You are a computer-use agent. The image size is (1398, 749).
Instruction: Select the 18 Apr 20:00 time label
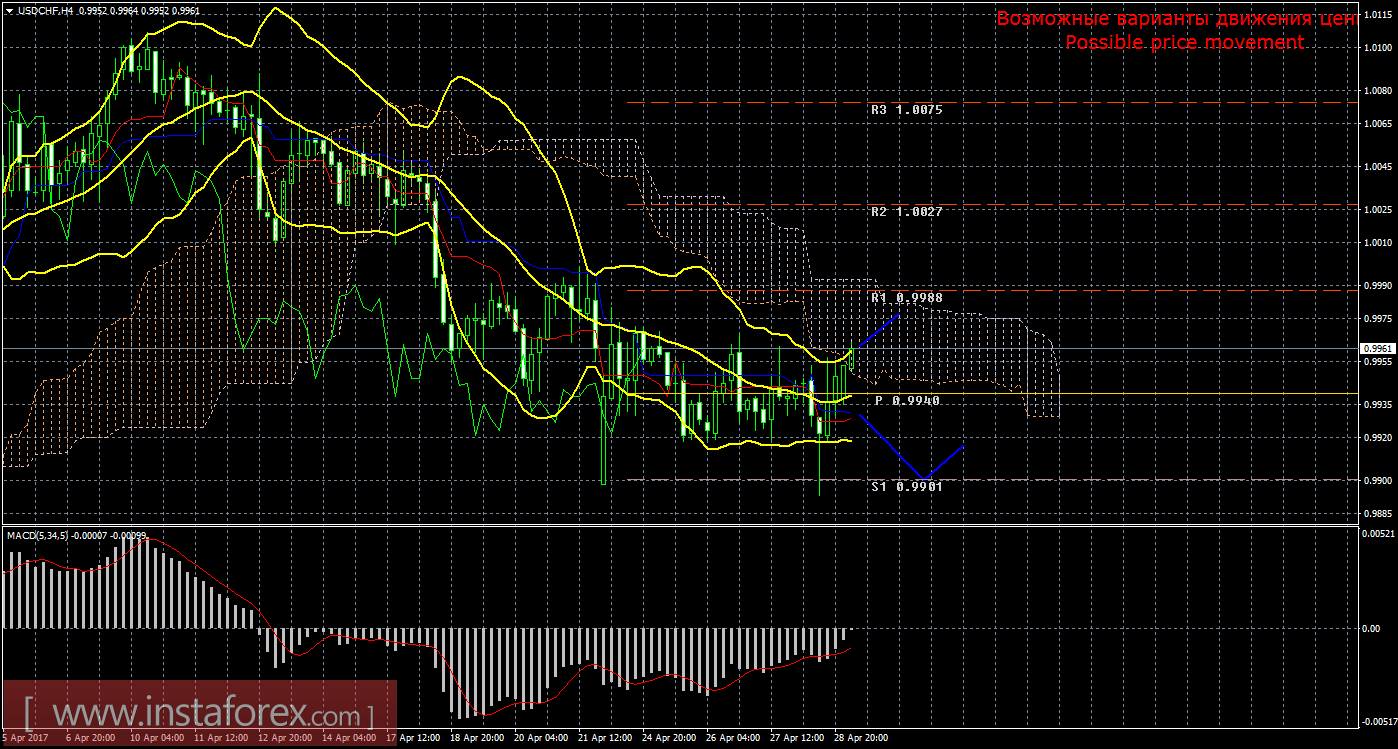[x=477, y=738]
